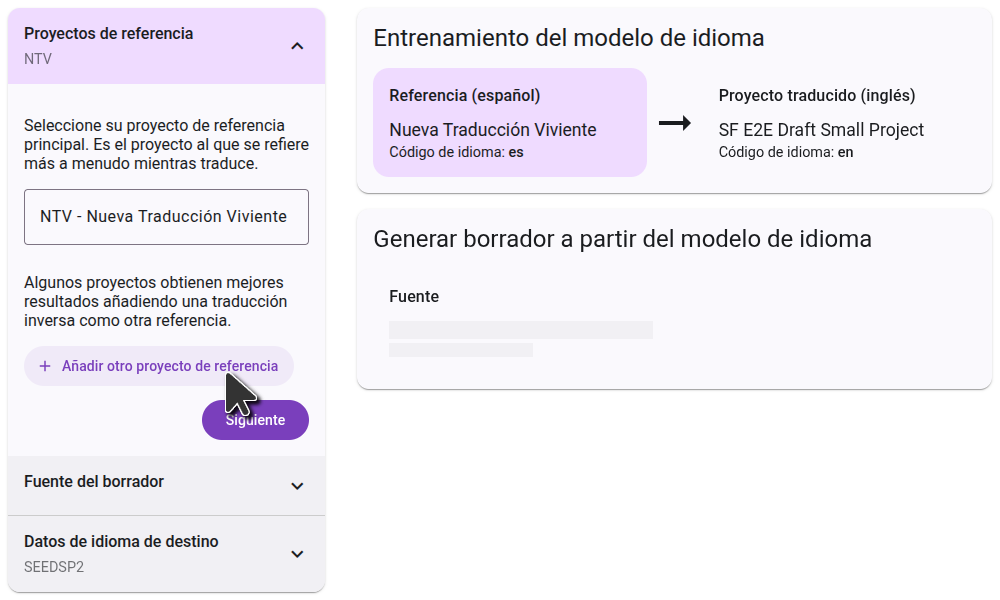Select the Proyectos de referencia panel title
This screenshot has height=600, width=1000.
108,33
